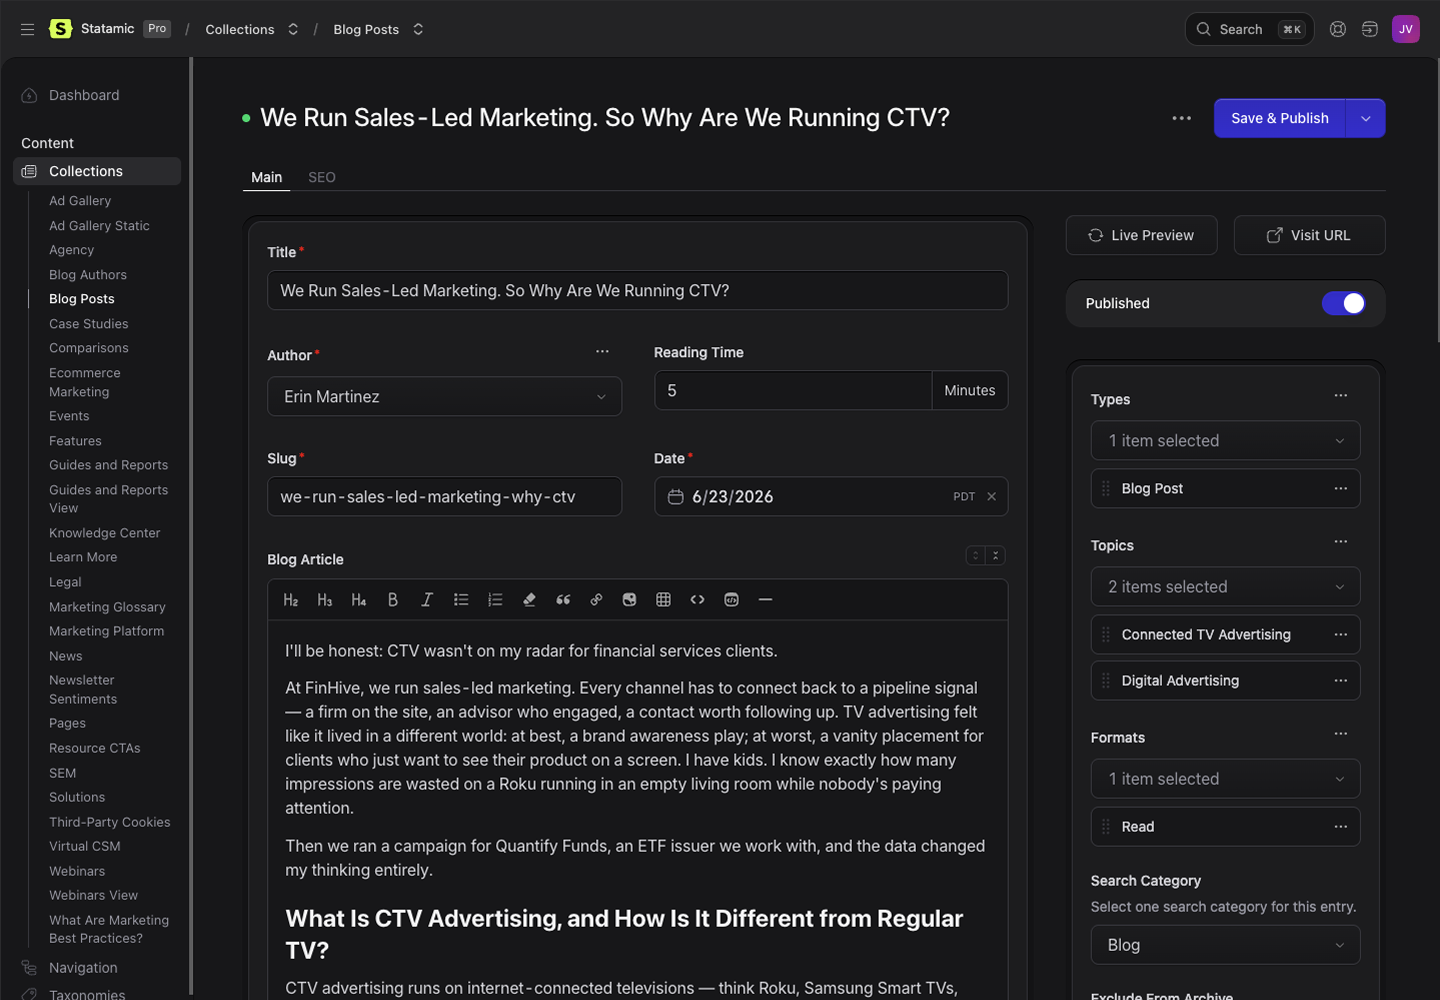1440x1000 pixels.
Task: Open the Author dropdown showing Erin Martinez
Action: click(444, 397)
